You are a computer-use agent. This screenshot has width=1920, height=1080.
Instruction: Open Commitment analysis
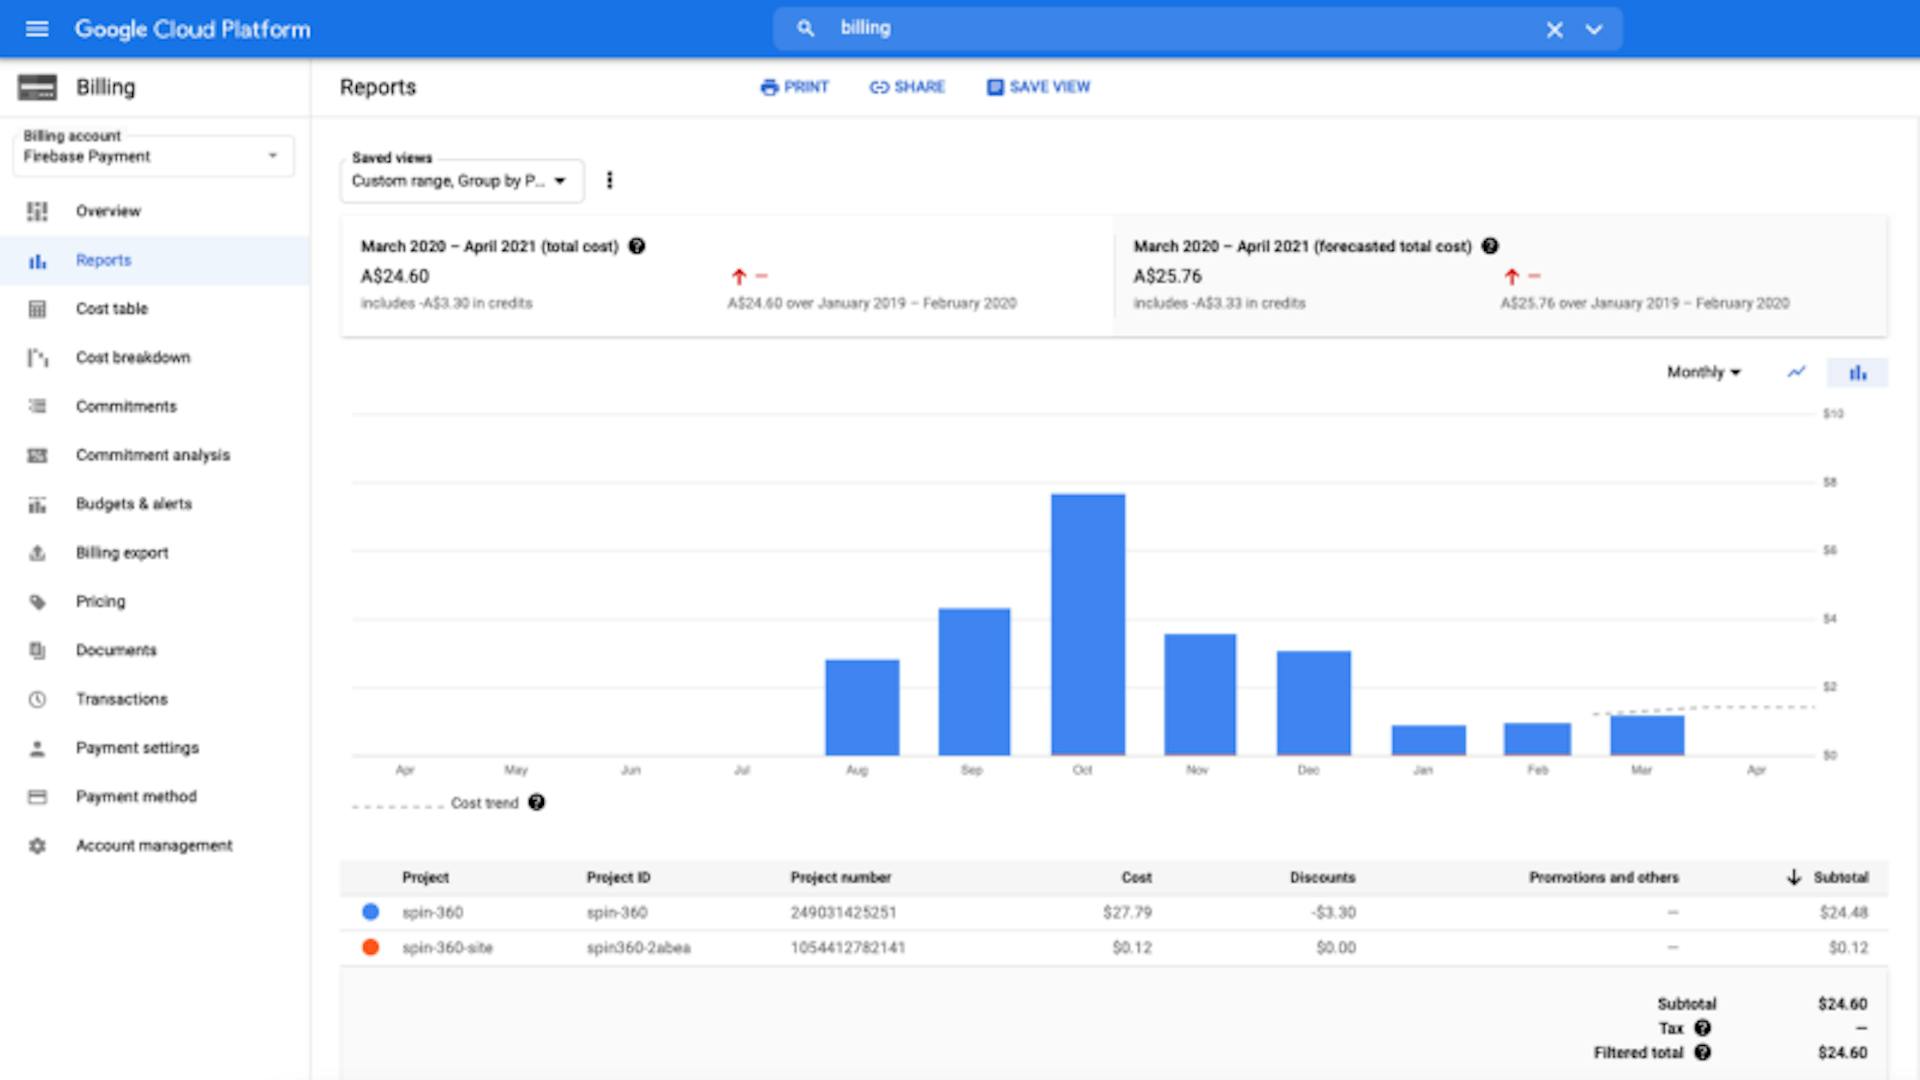[x=155, y=455]
